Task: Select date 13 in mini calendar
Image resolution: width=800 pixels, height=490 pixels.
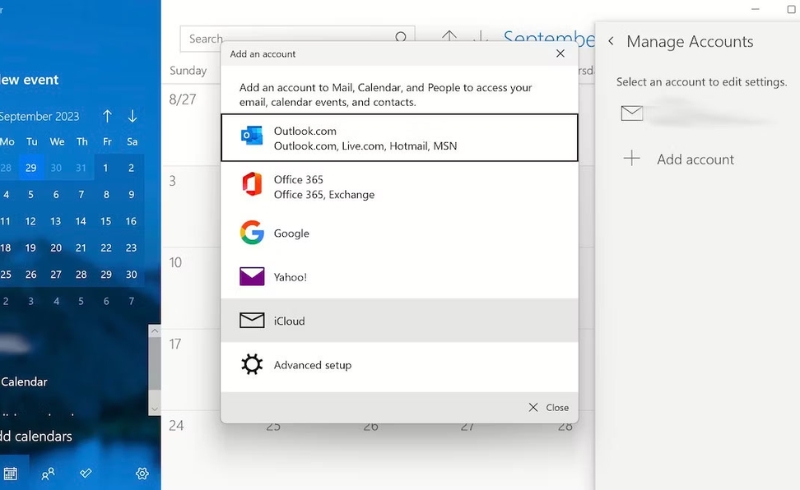Action: point(56,221)
